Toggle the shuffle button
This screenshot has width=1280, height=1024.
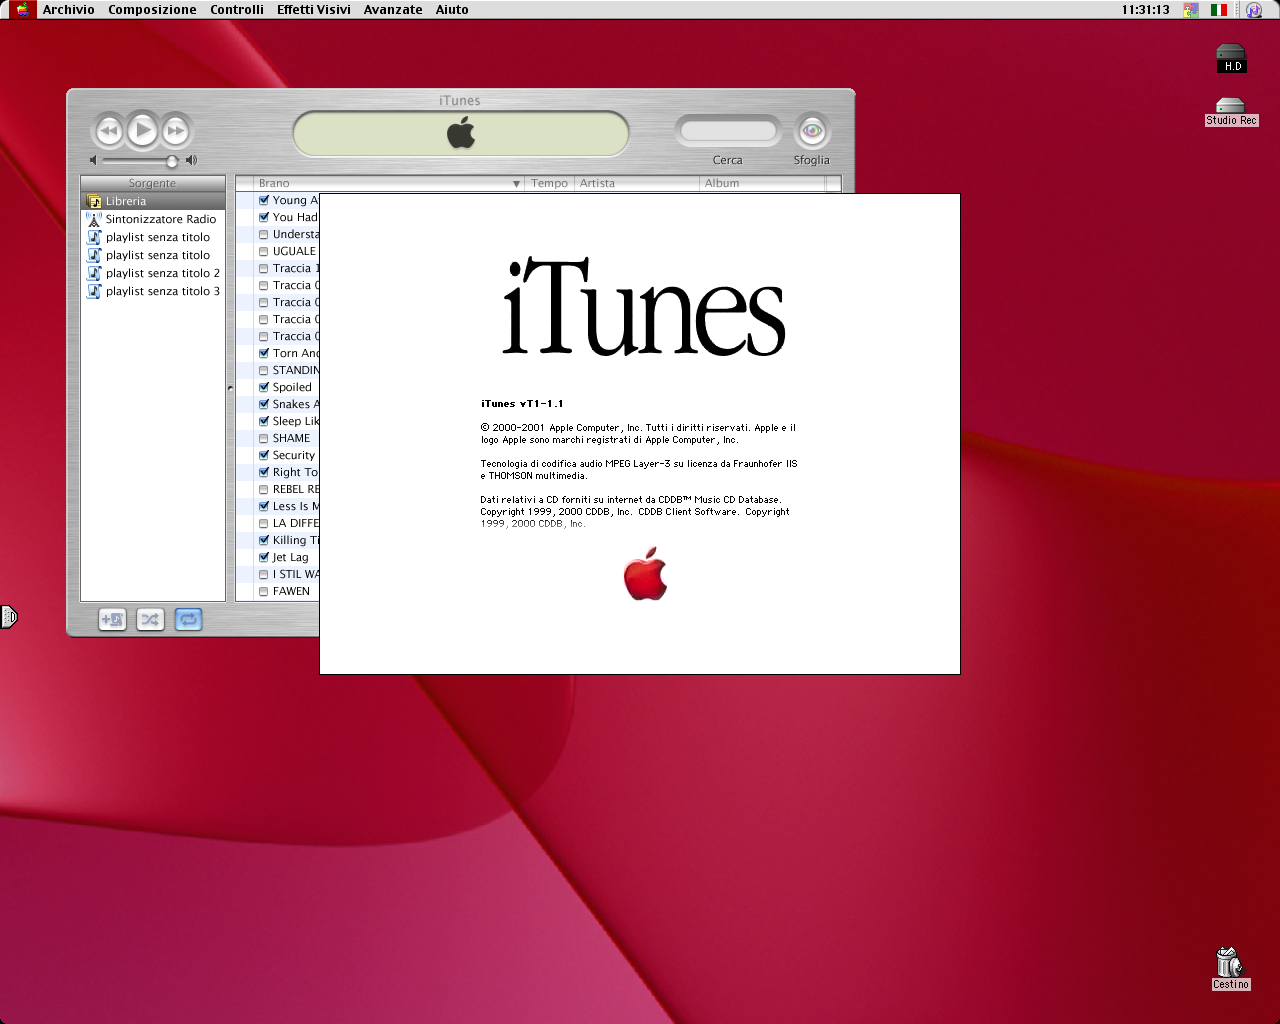click(150, 620)
